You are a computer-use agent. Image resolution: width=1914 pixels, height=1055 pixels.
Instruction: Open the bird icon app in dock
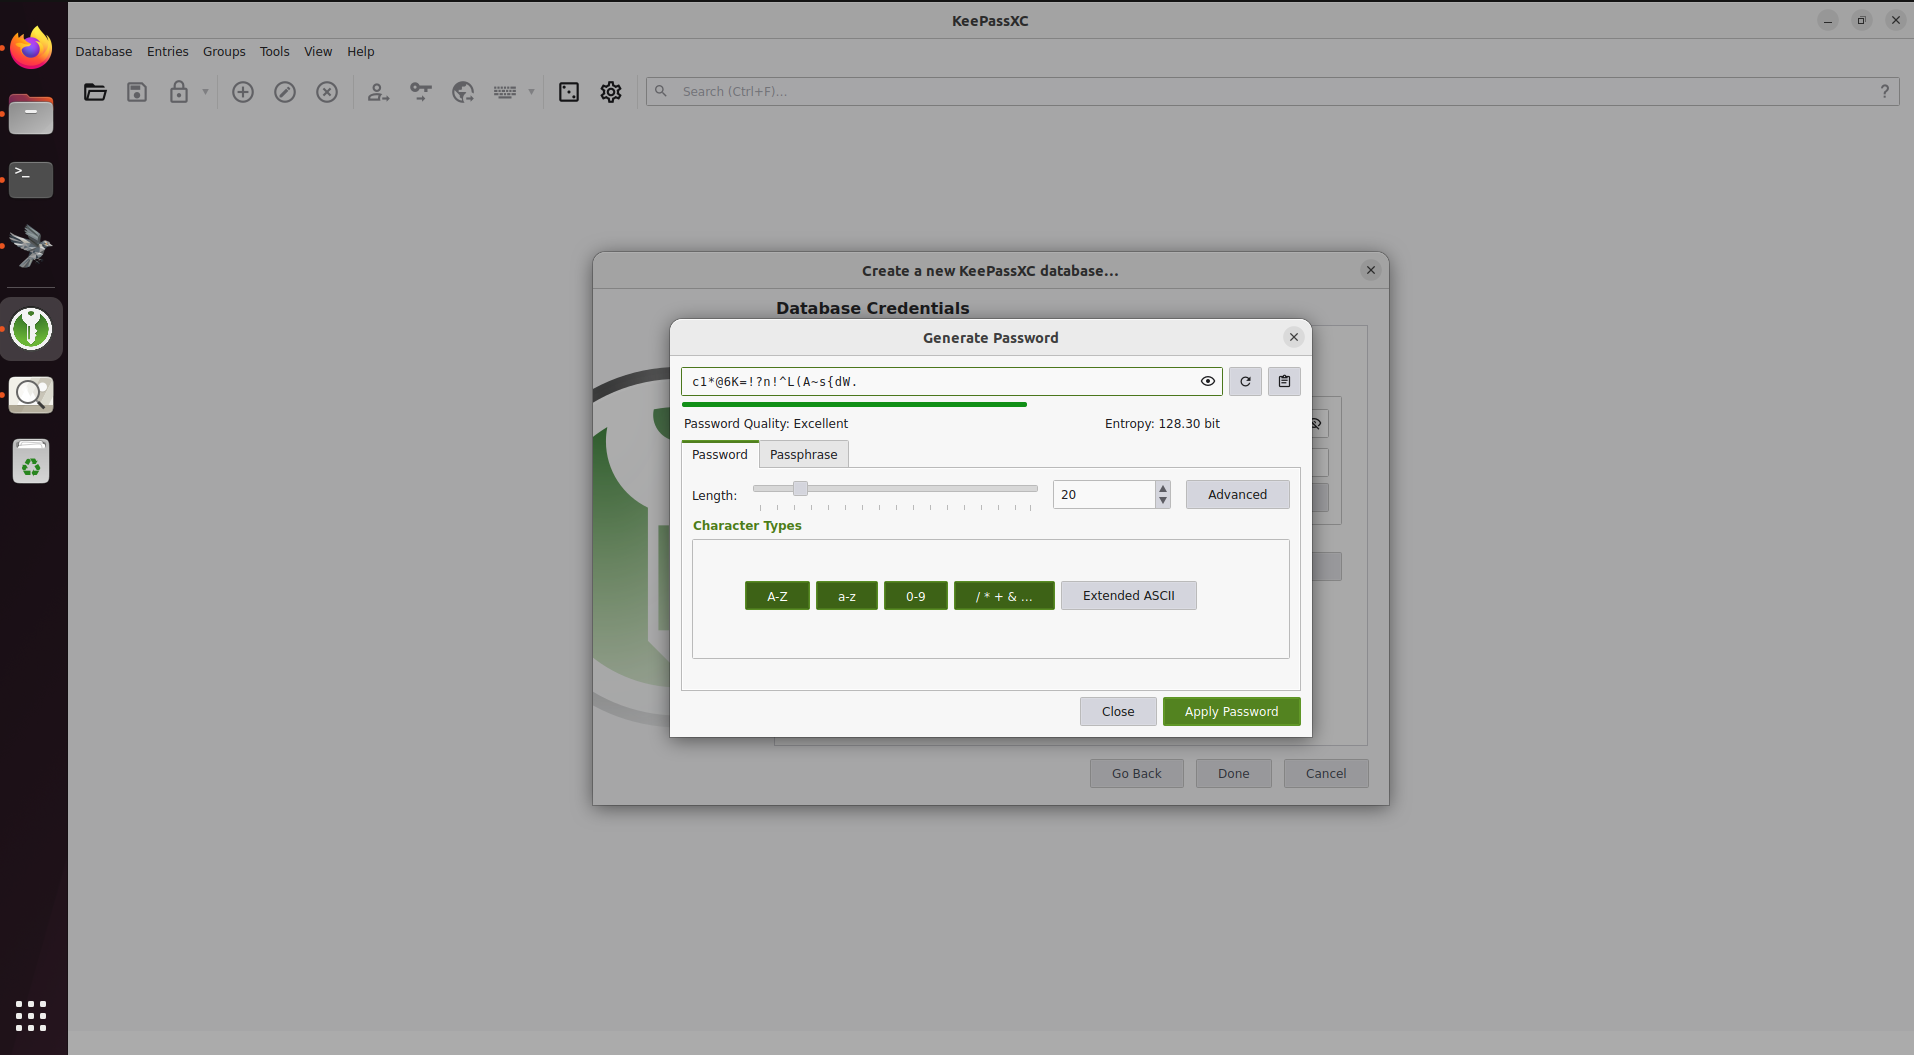pyautogui.click(x=31, y=246)
